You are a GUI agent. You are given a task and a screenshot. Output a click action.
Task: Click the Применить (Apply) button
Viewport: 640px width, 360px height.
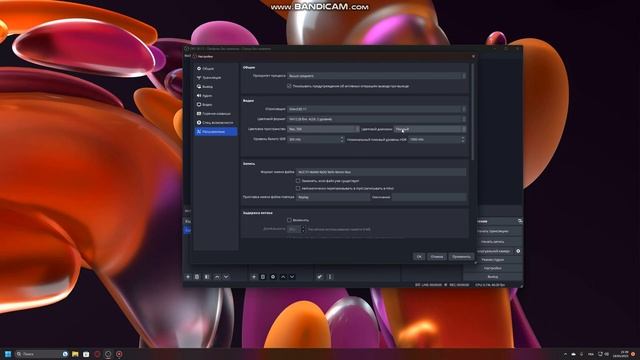461,256
